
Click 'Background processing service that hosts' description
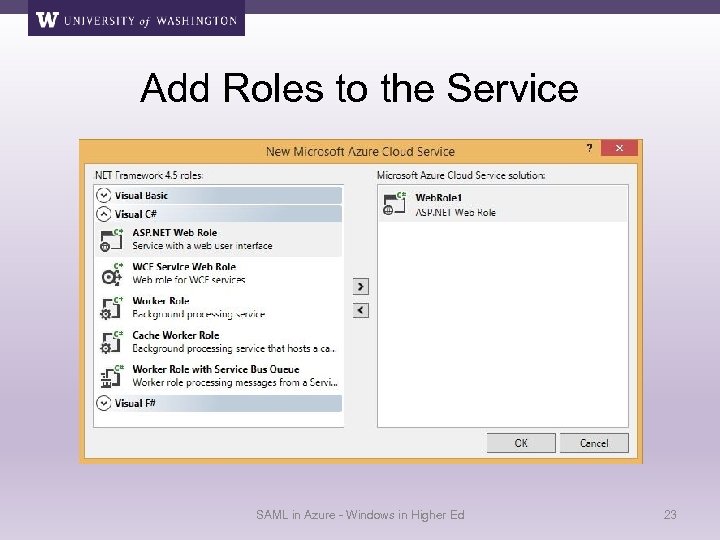point(234,349)
